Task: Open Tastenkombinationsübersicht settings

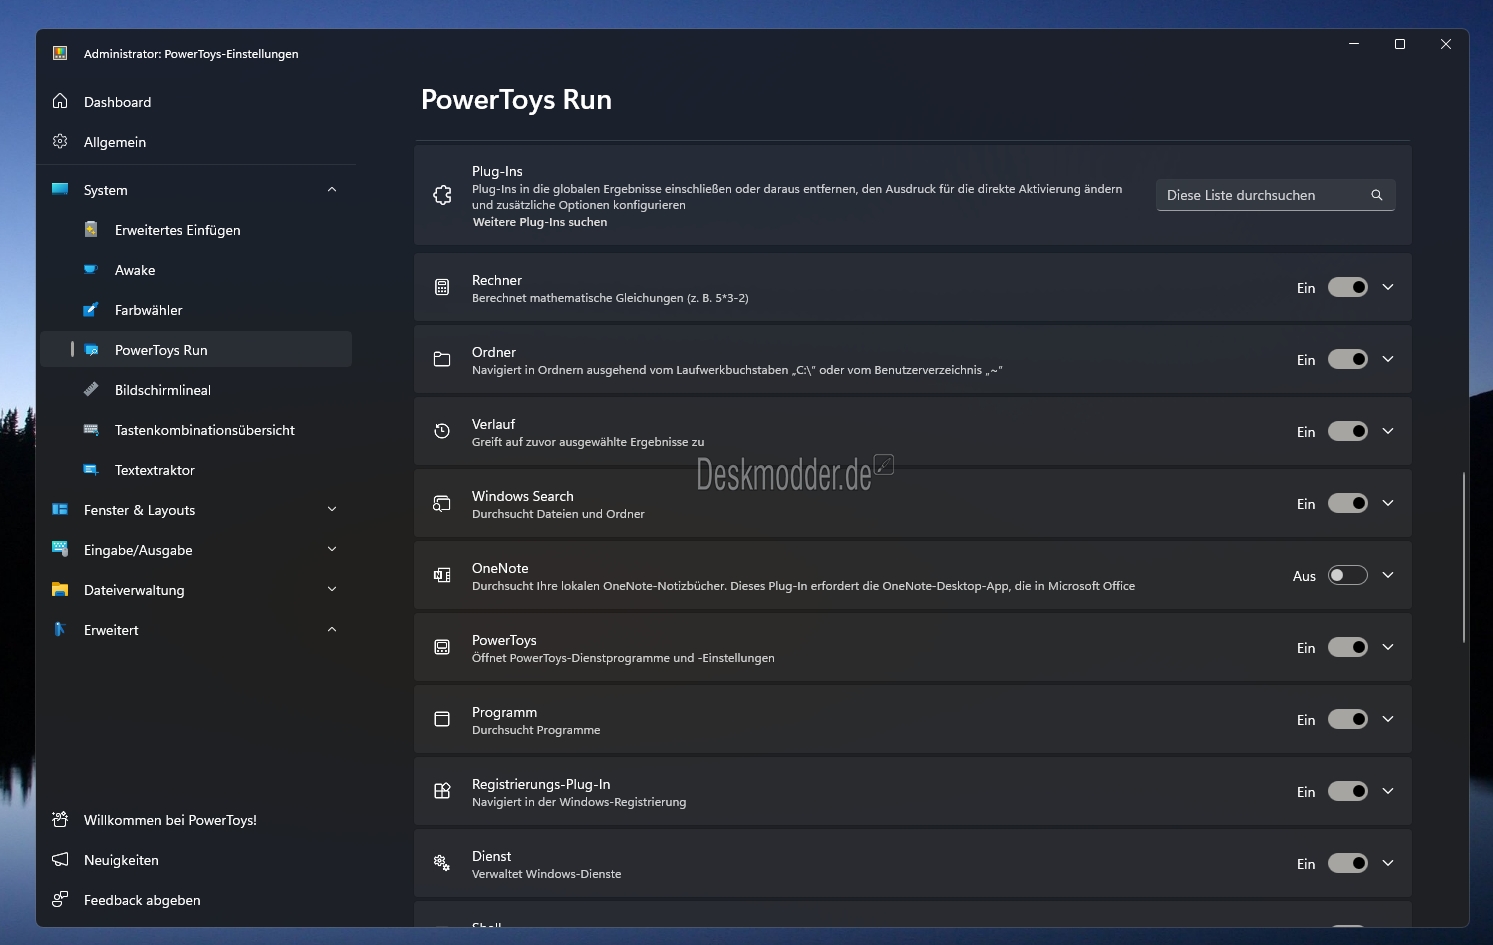Action: (x=196, y=430)
